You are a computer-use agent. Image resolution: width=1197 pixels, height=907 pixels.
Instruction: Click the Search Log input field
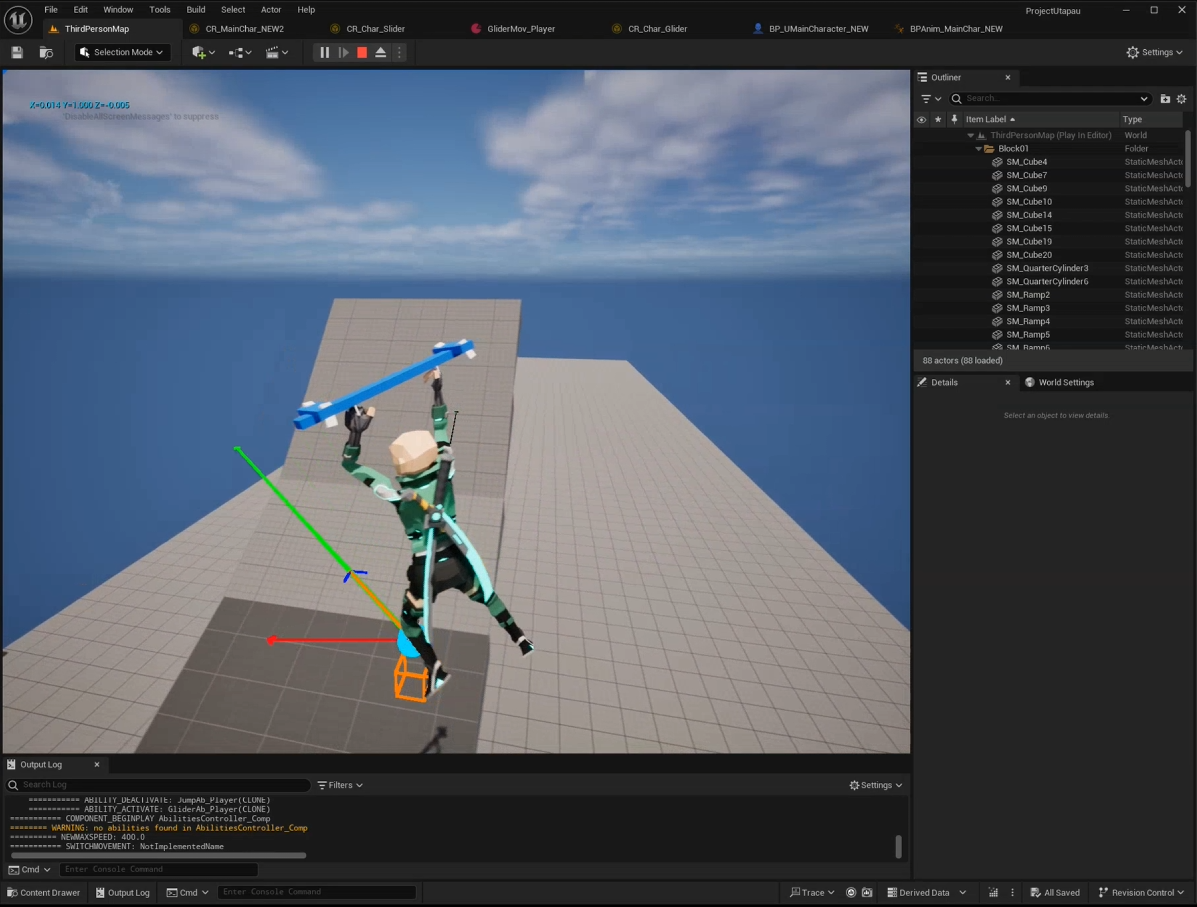(x=160, y=785)
